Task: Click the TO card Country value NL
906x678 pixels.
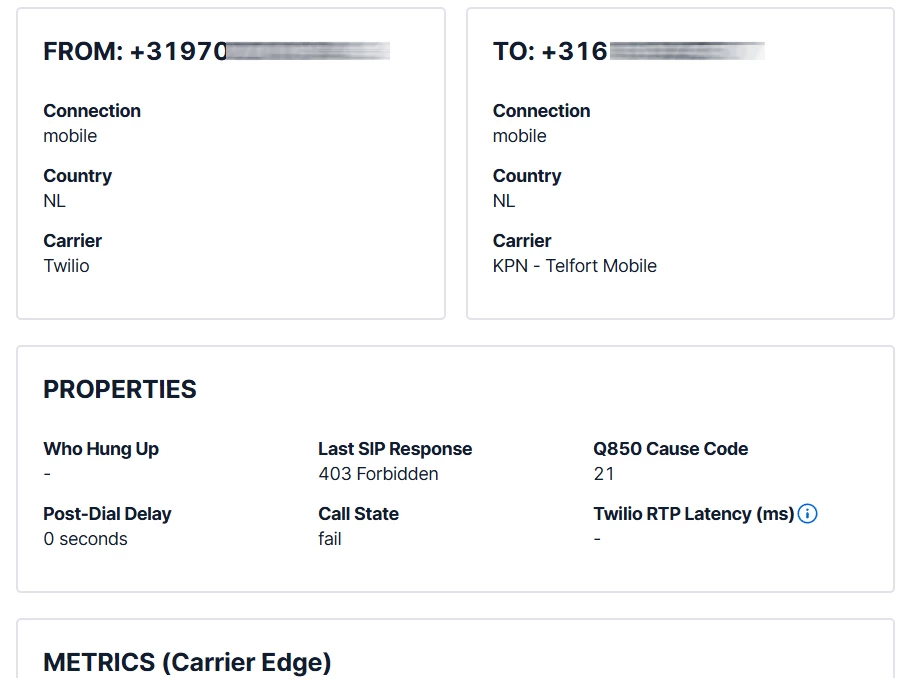Action: click(504, 201)
